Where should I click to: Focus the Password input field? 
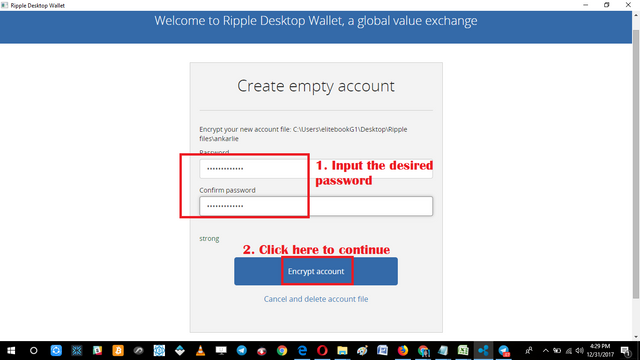(x=316, y=169)
